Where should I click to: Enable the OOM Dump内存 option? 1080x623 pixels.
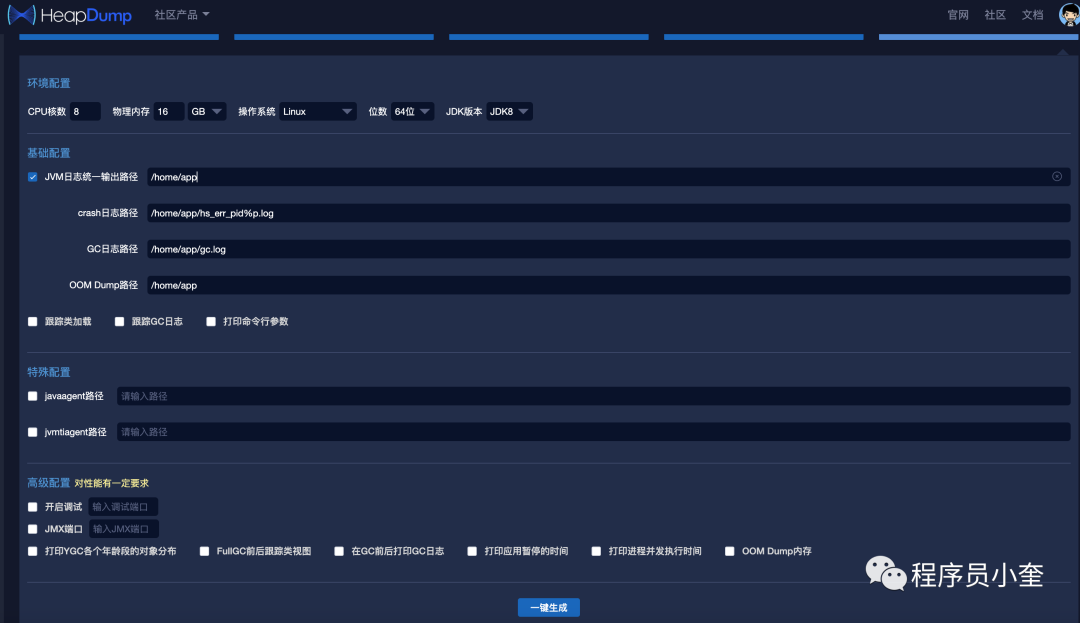729,550
